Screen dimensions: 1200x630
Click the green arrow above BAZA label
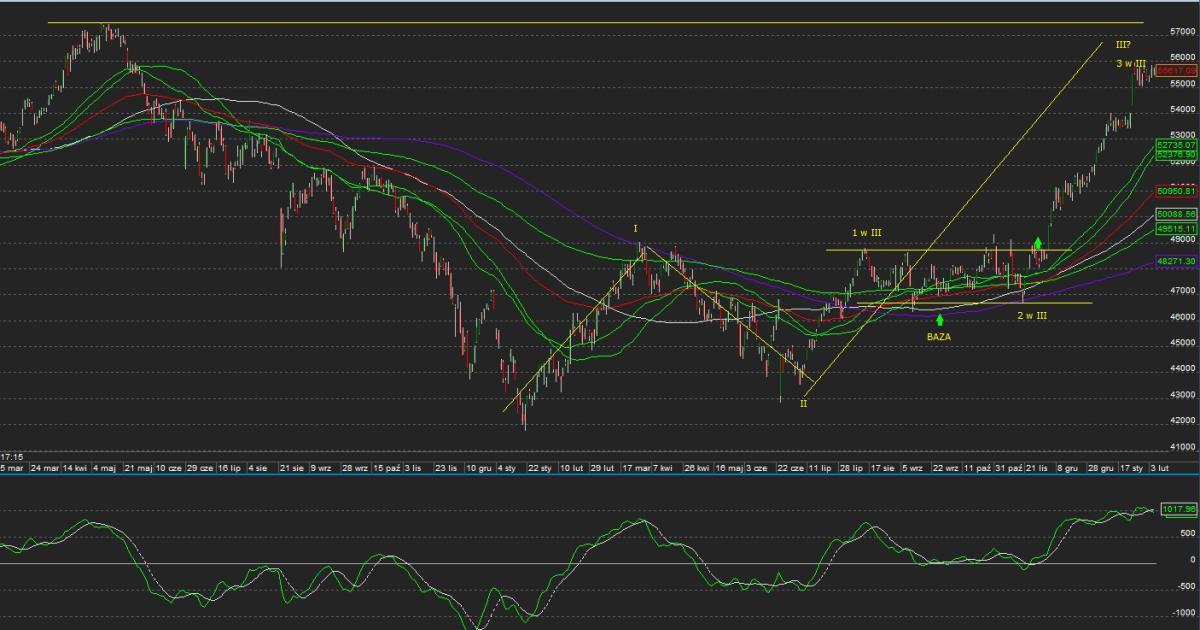(940, 320)
